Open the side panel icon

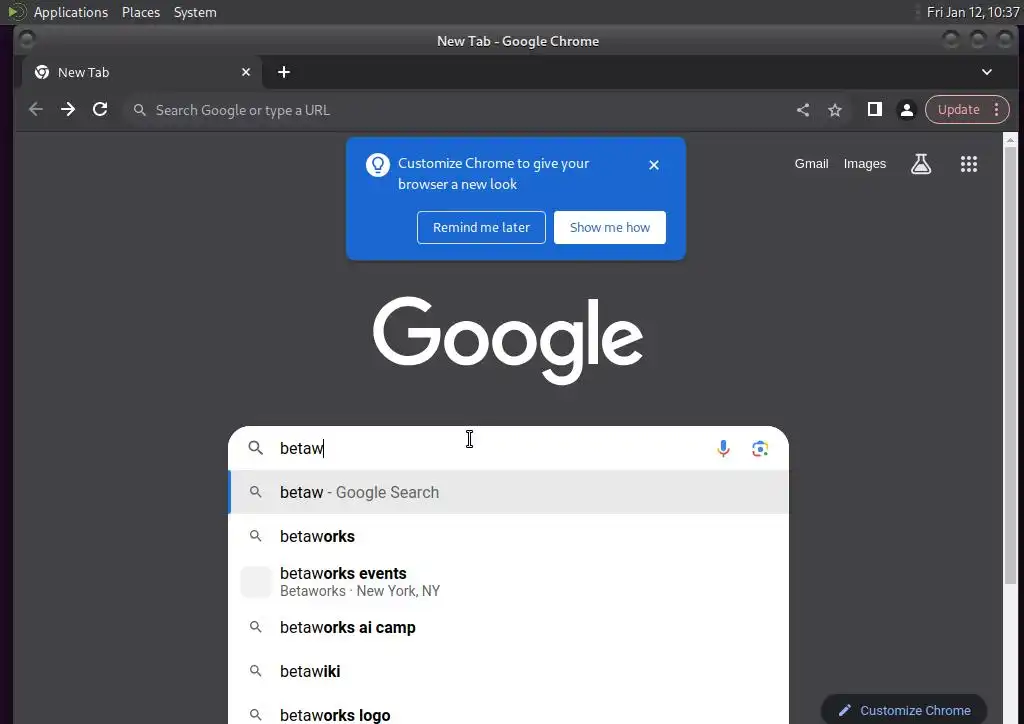click(x=874, y=110)
